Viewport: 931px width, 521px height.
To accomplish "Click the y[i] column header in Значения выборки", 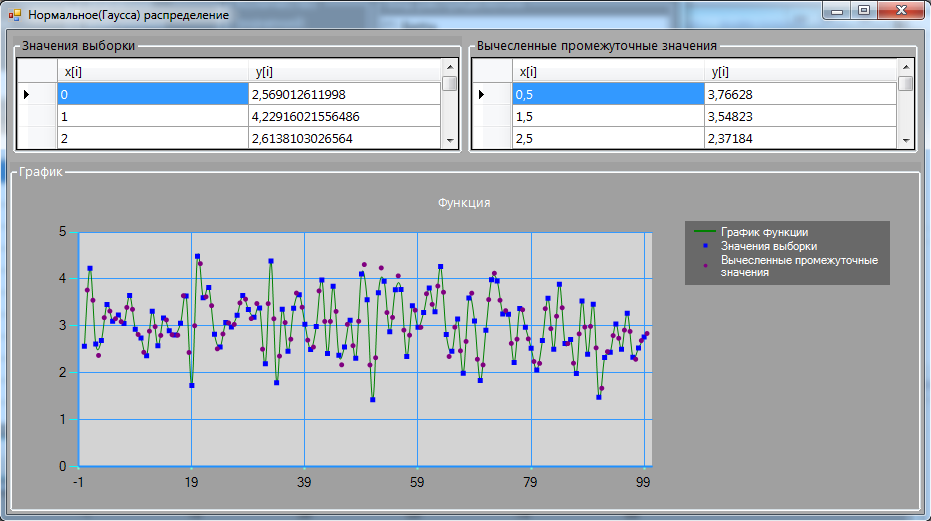I will click(x=345, y=71).
